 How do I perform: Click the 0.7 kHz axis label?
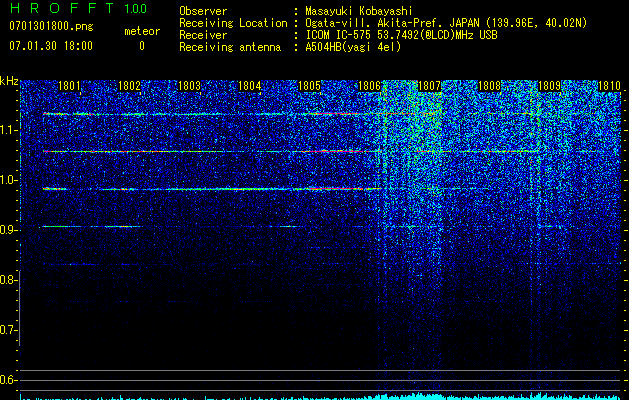point(9,330)
